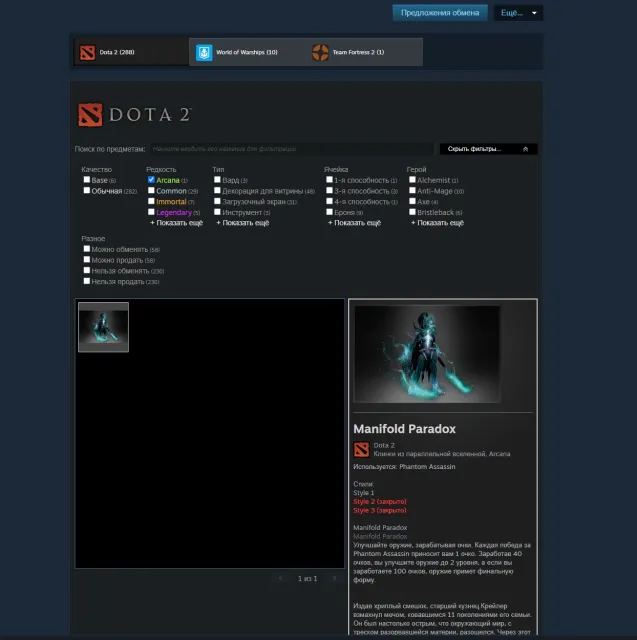Go to previous inventory page arrow
This screenshot has height=640, width=637.
(x=280, y=578)
